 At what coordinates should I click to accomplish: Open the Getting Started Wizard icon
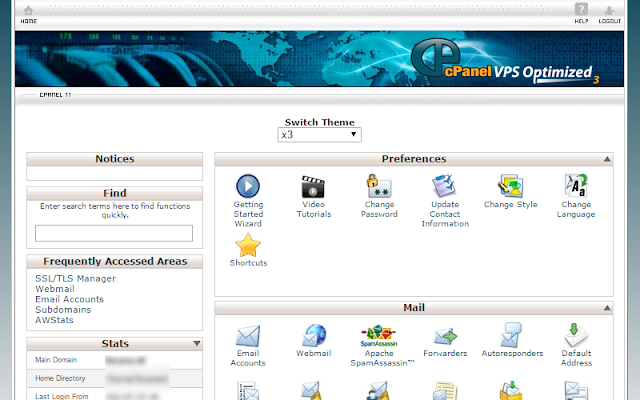click(248, 186)
